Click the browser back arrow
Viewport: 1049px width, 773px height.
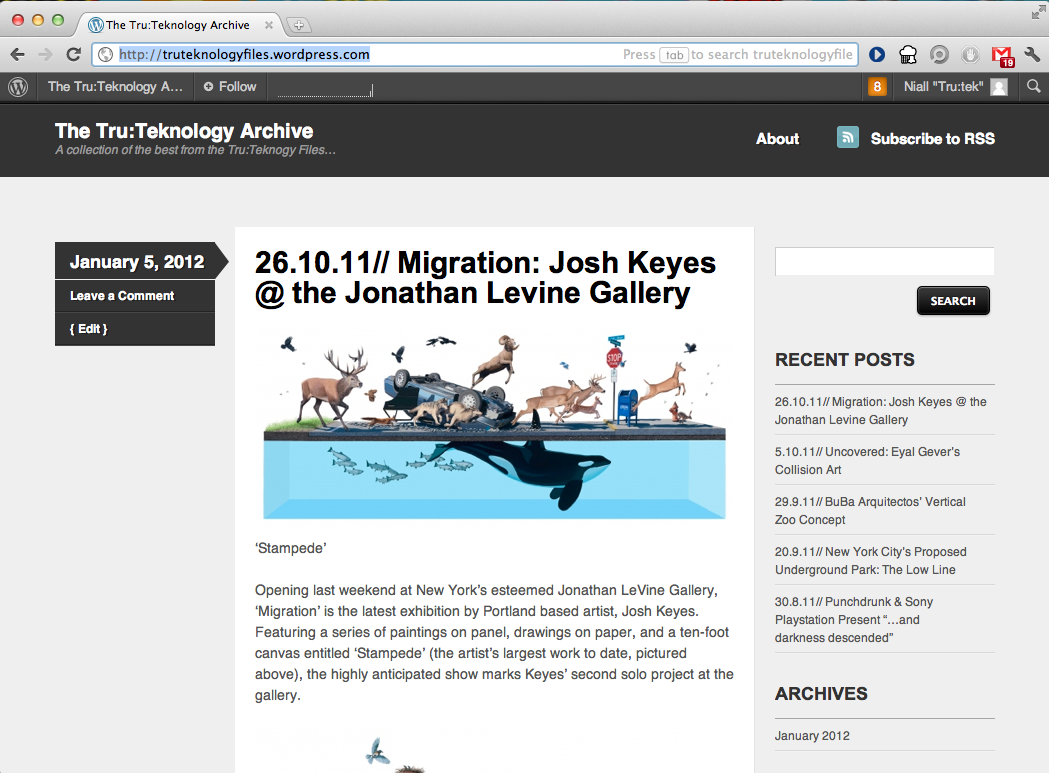17,55
